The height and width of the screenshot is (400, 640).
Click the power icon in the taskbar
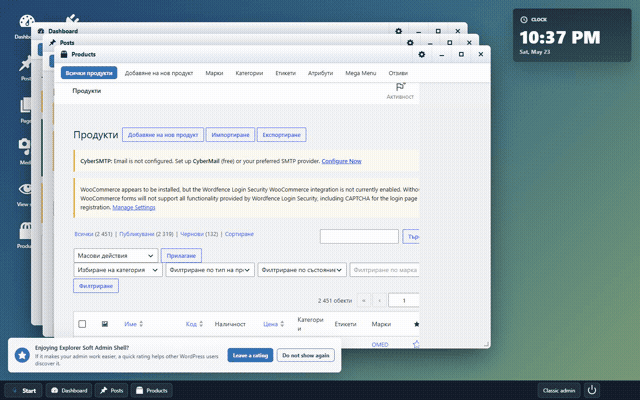tap(592, 391)
